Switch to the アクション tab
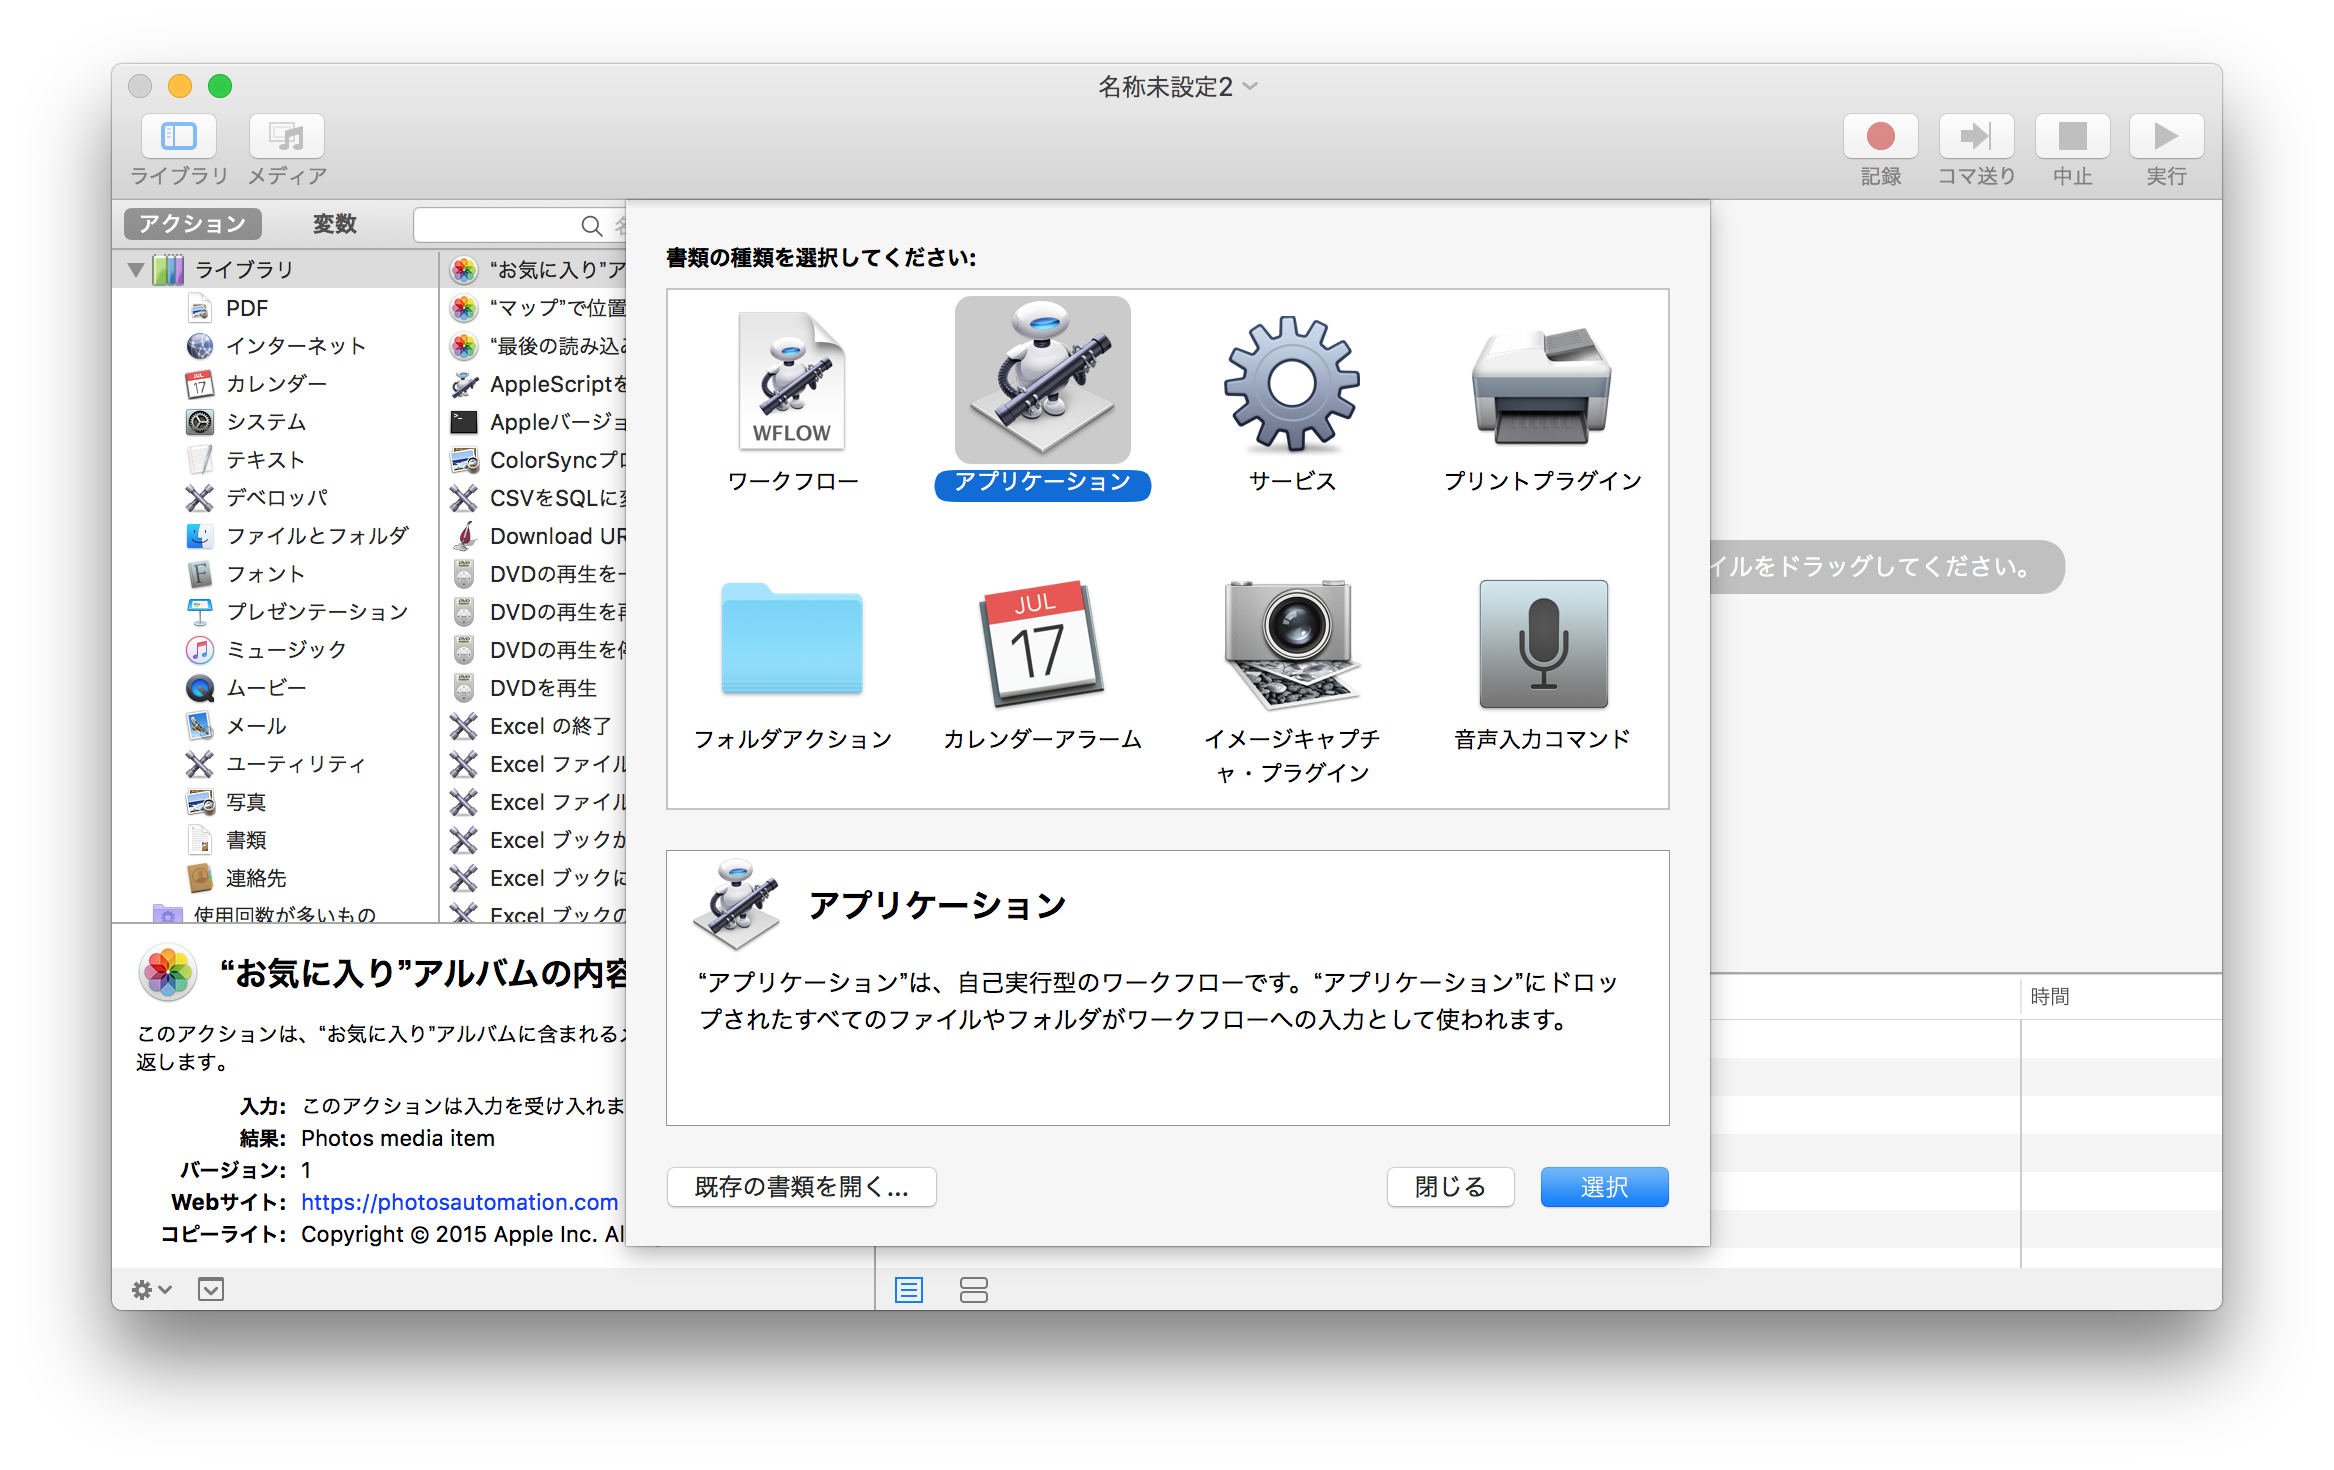The image size is (2334, 1470). pos(193,224)
